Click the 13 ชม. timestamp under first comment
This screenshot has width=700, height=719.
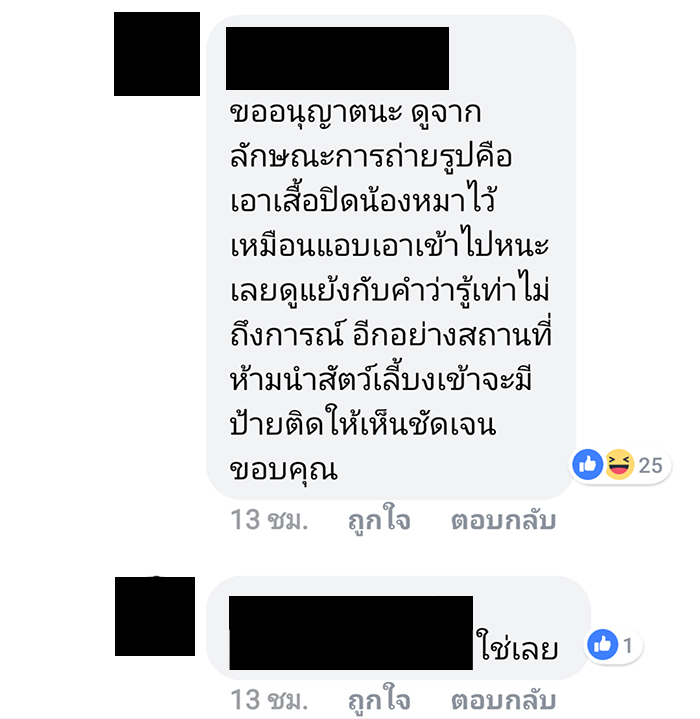[x=269, y=520]
